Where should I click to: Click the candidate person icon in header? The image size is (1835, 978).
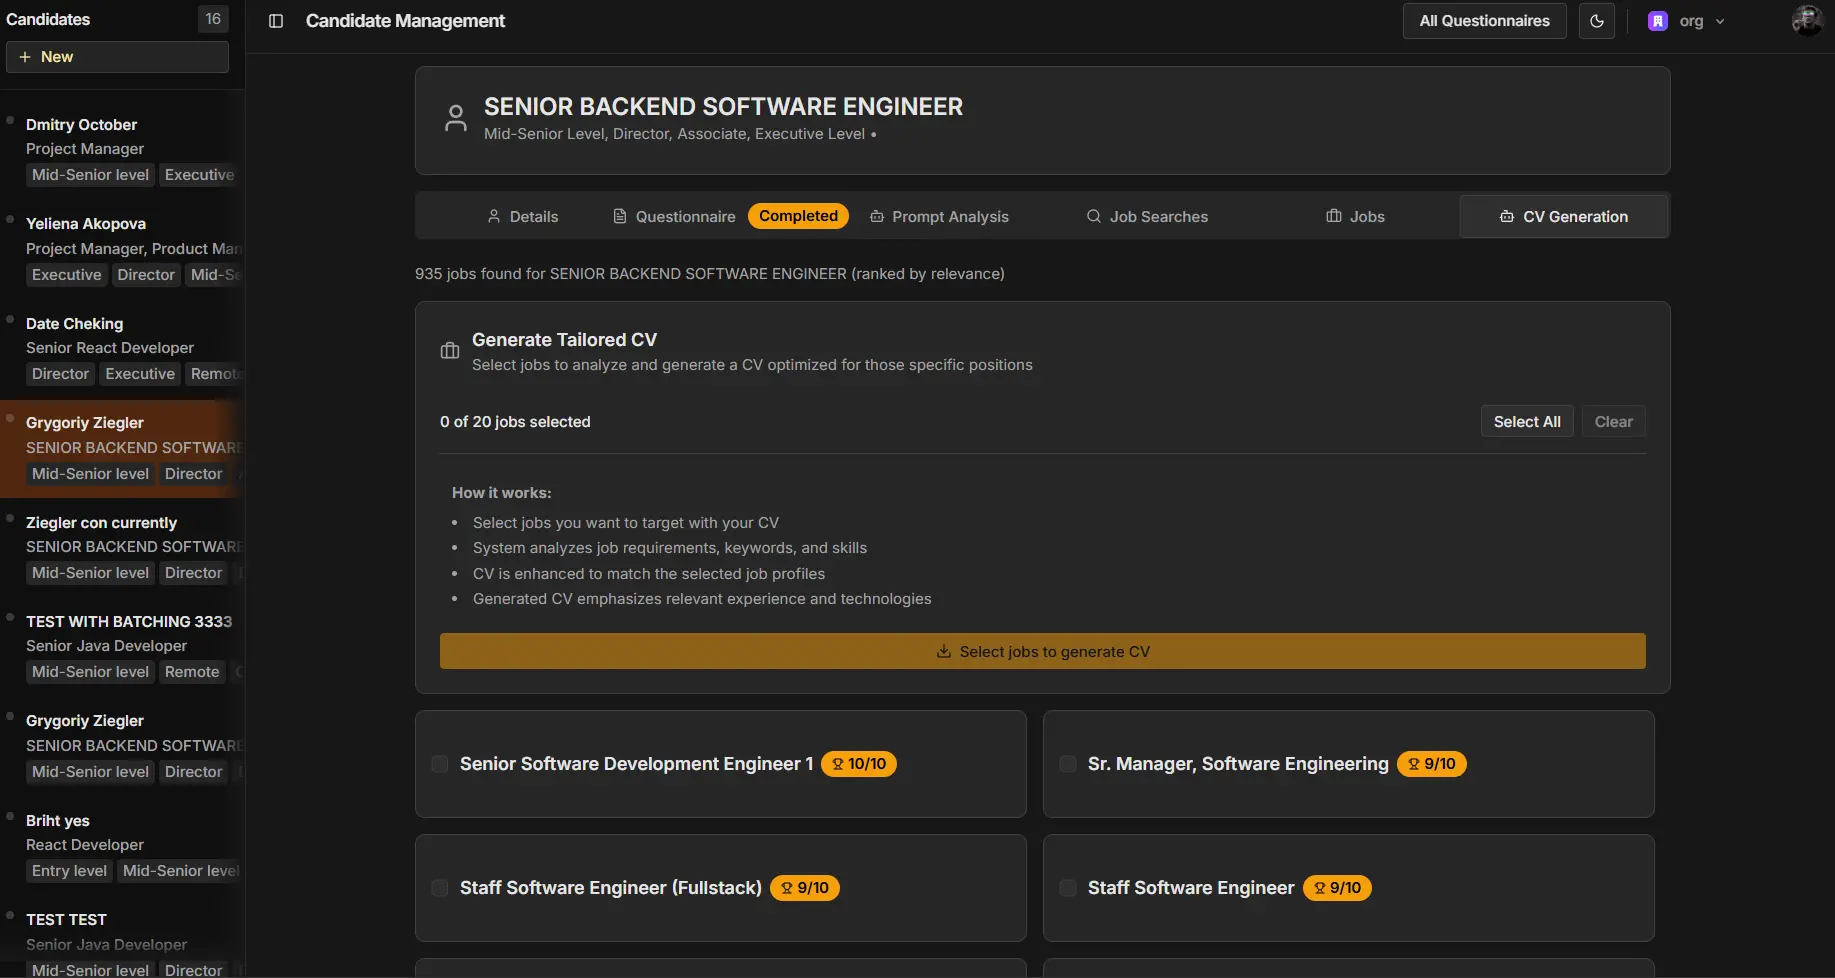[x=456, y=119]
